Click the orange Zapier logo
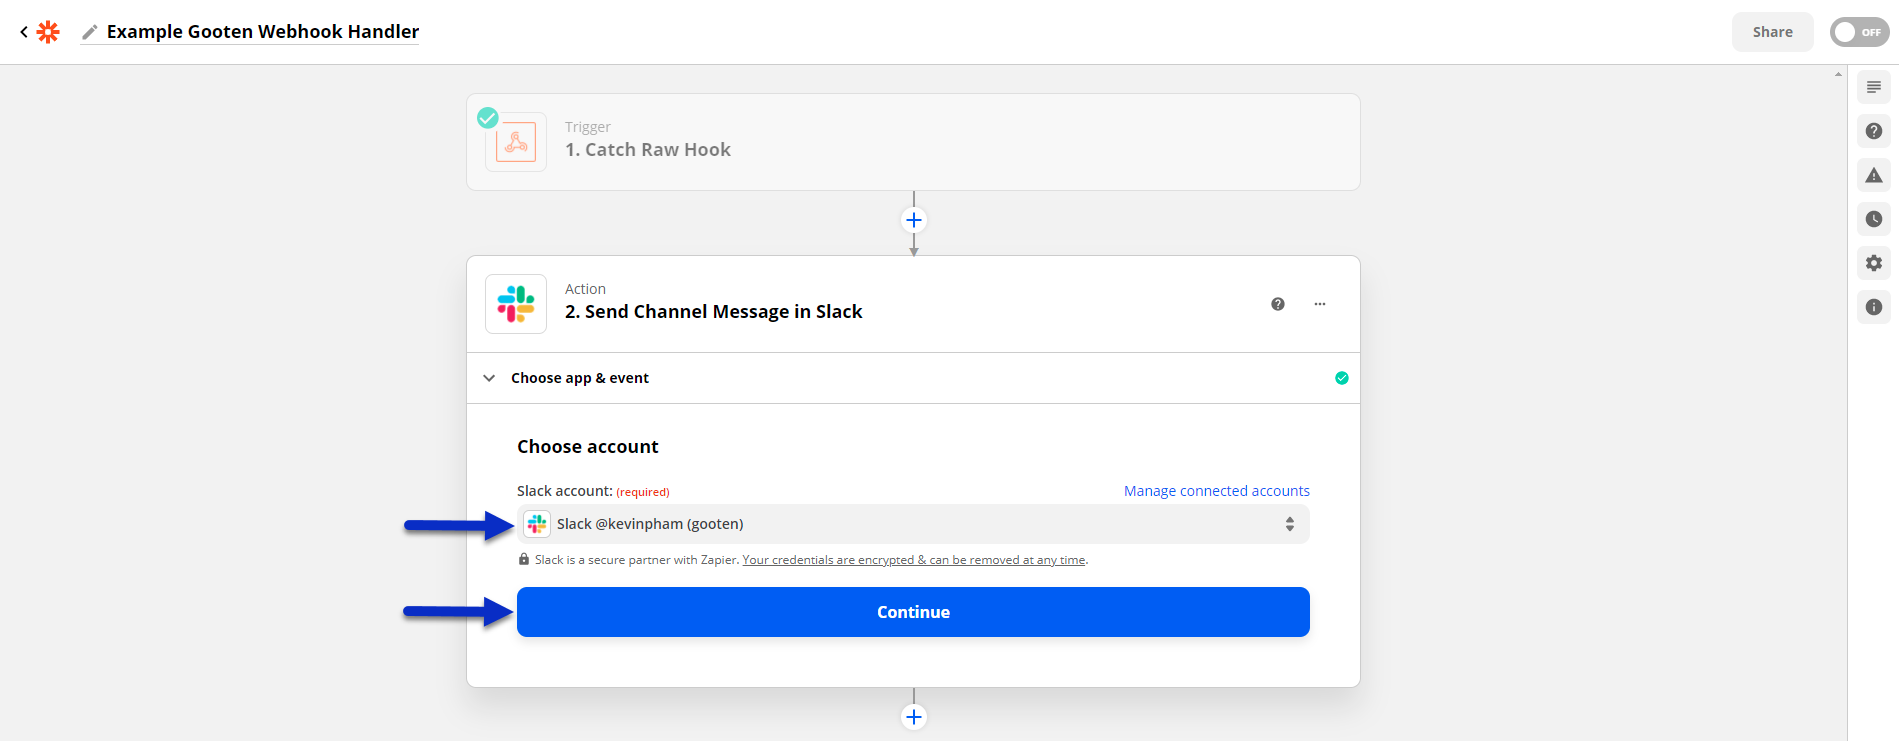Screen dimensions: 1899x741 click(48, 32)
